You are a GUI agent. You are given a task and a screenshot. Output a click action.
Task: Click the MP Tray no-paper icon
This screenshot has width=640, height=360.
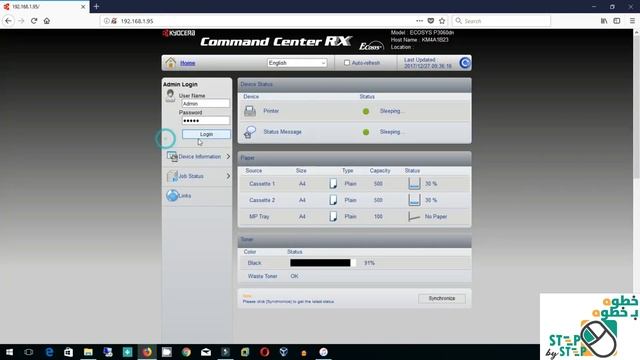coord(413,216)
